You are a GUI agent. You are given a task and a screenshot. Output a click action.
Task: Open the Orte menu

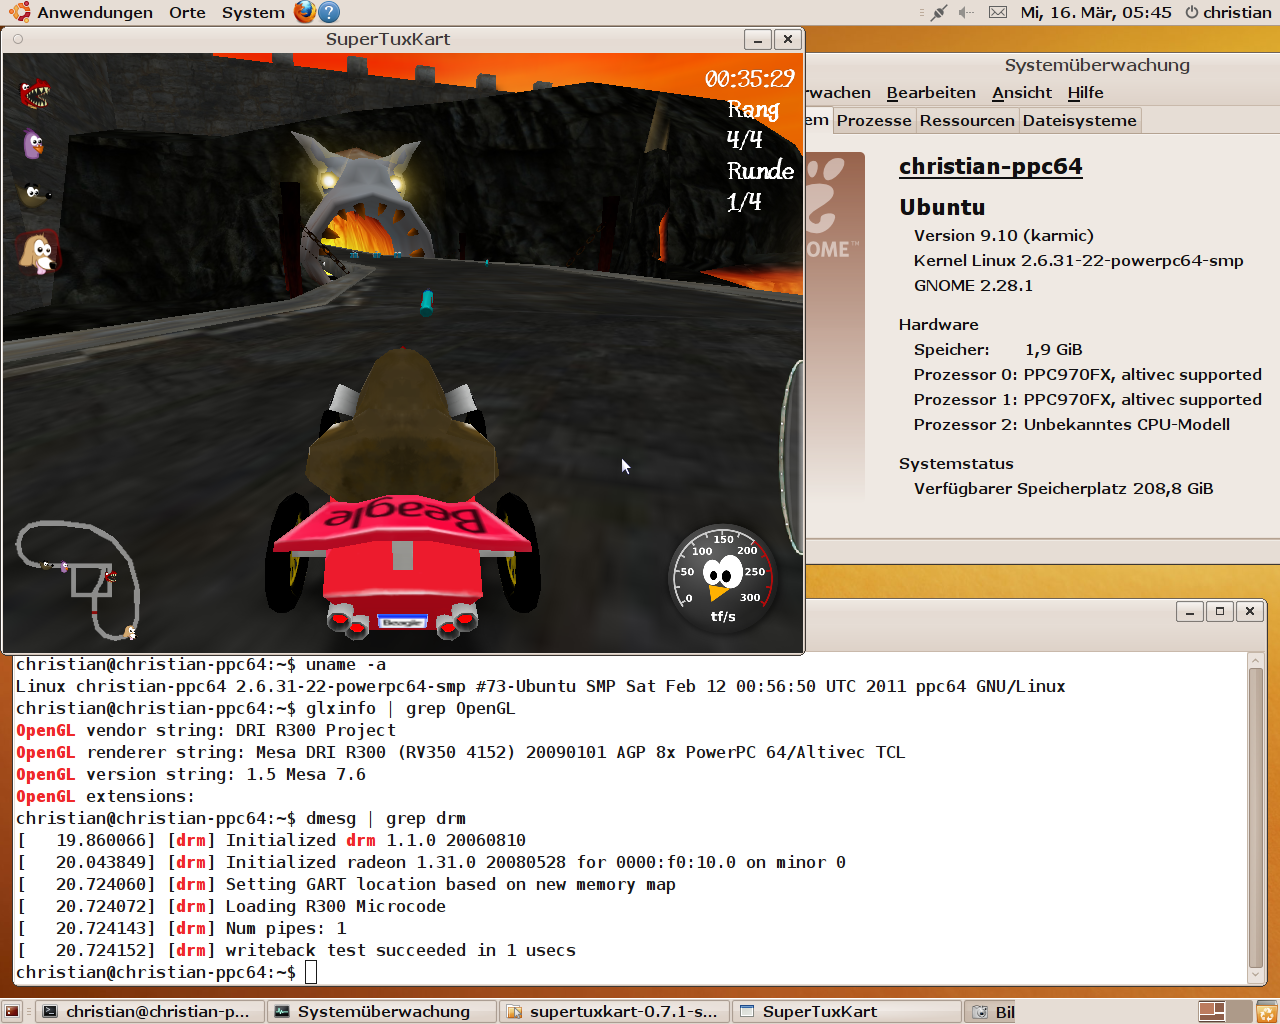click(187, 12)
